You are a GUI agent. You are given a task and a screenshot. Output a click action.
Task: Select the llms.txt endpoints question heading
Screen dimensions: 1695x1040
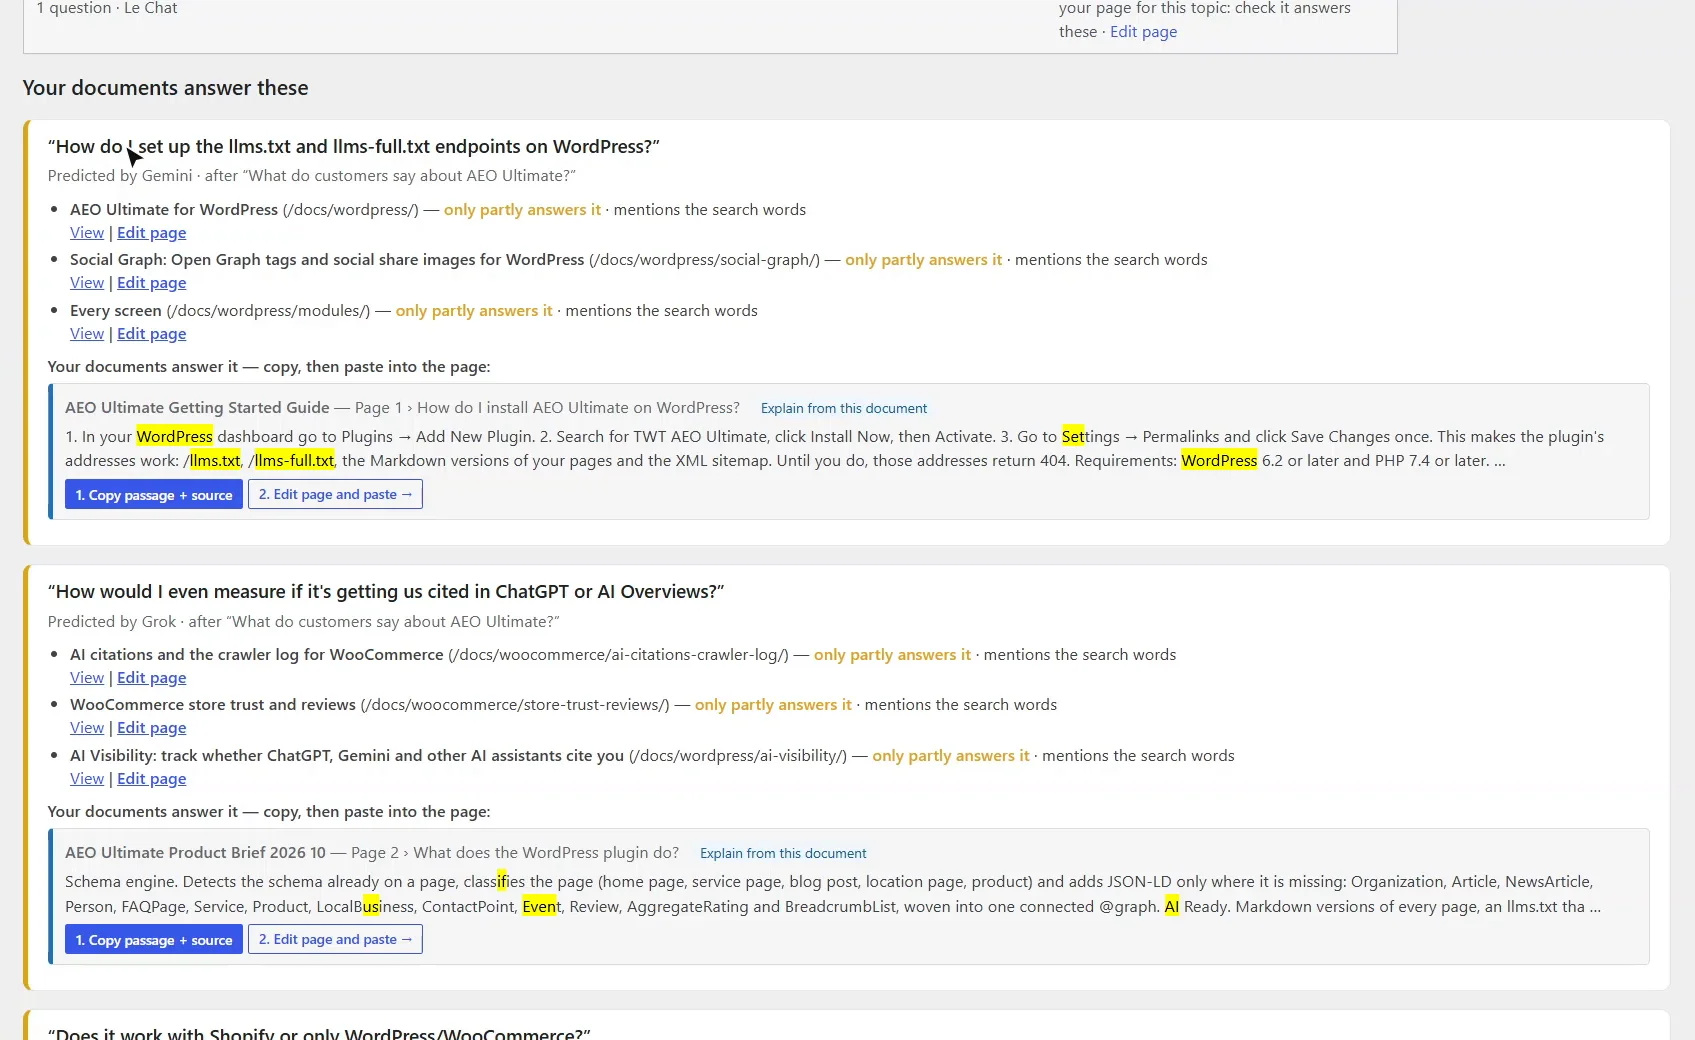pyautogui.click(x=354, y=147)
